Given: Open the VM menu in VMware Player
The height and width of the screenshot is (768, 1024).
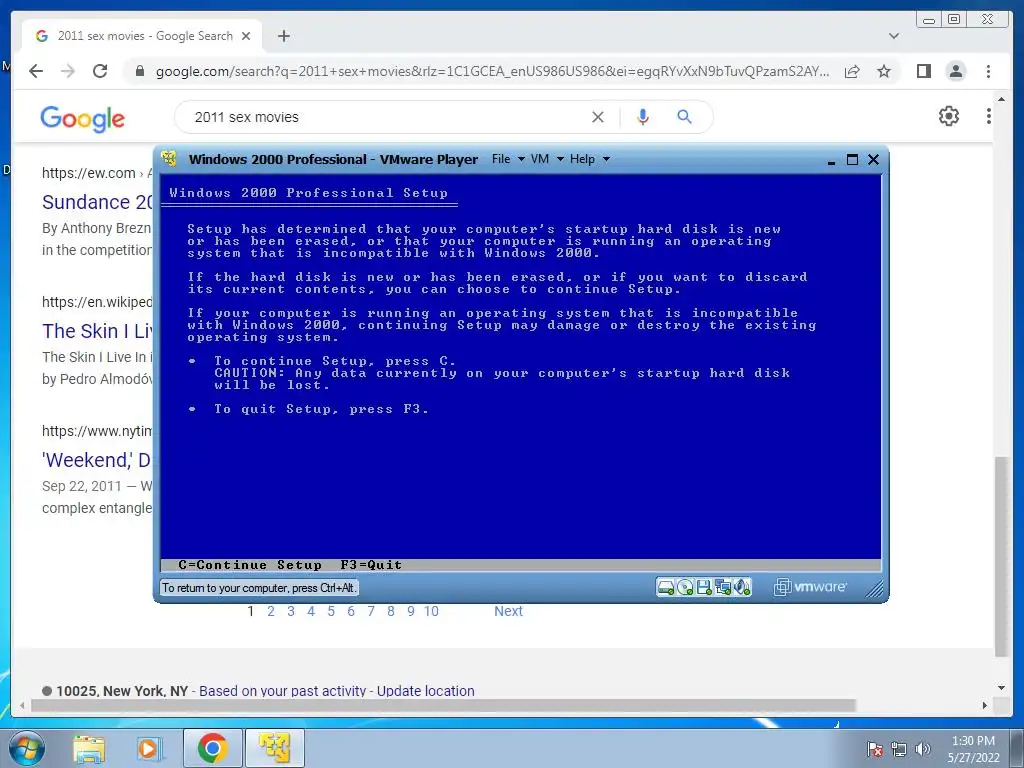Looking at the screenshot, I should click(546, 159).
